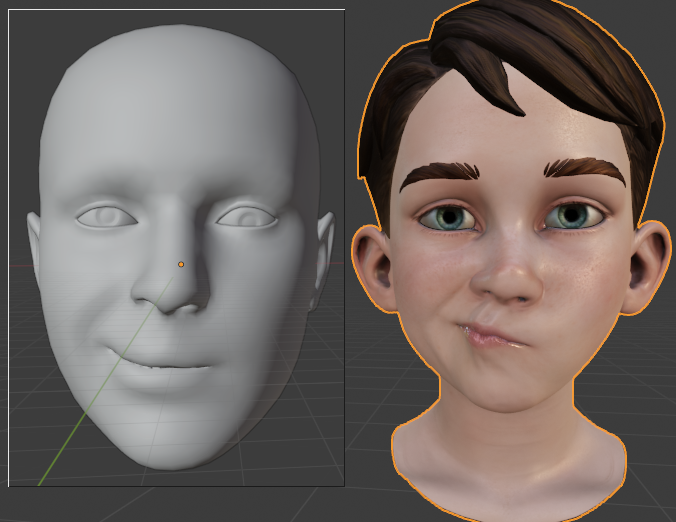Image resolution: width=676 pixels, height=522 pixels.
Task: Click the boy's right green eye
Action: 573,216
